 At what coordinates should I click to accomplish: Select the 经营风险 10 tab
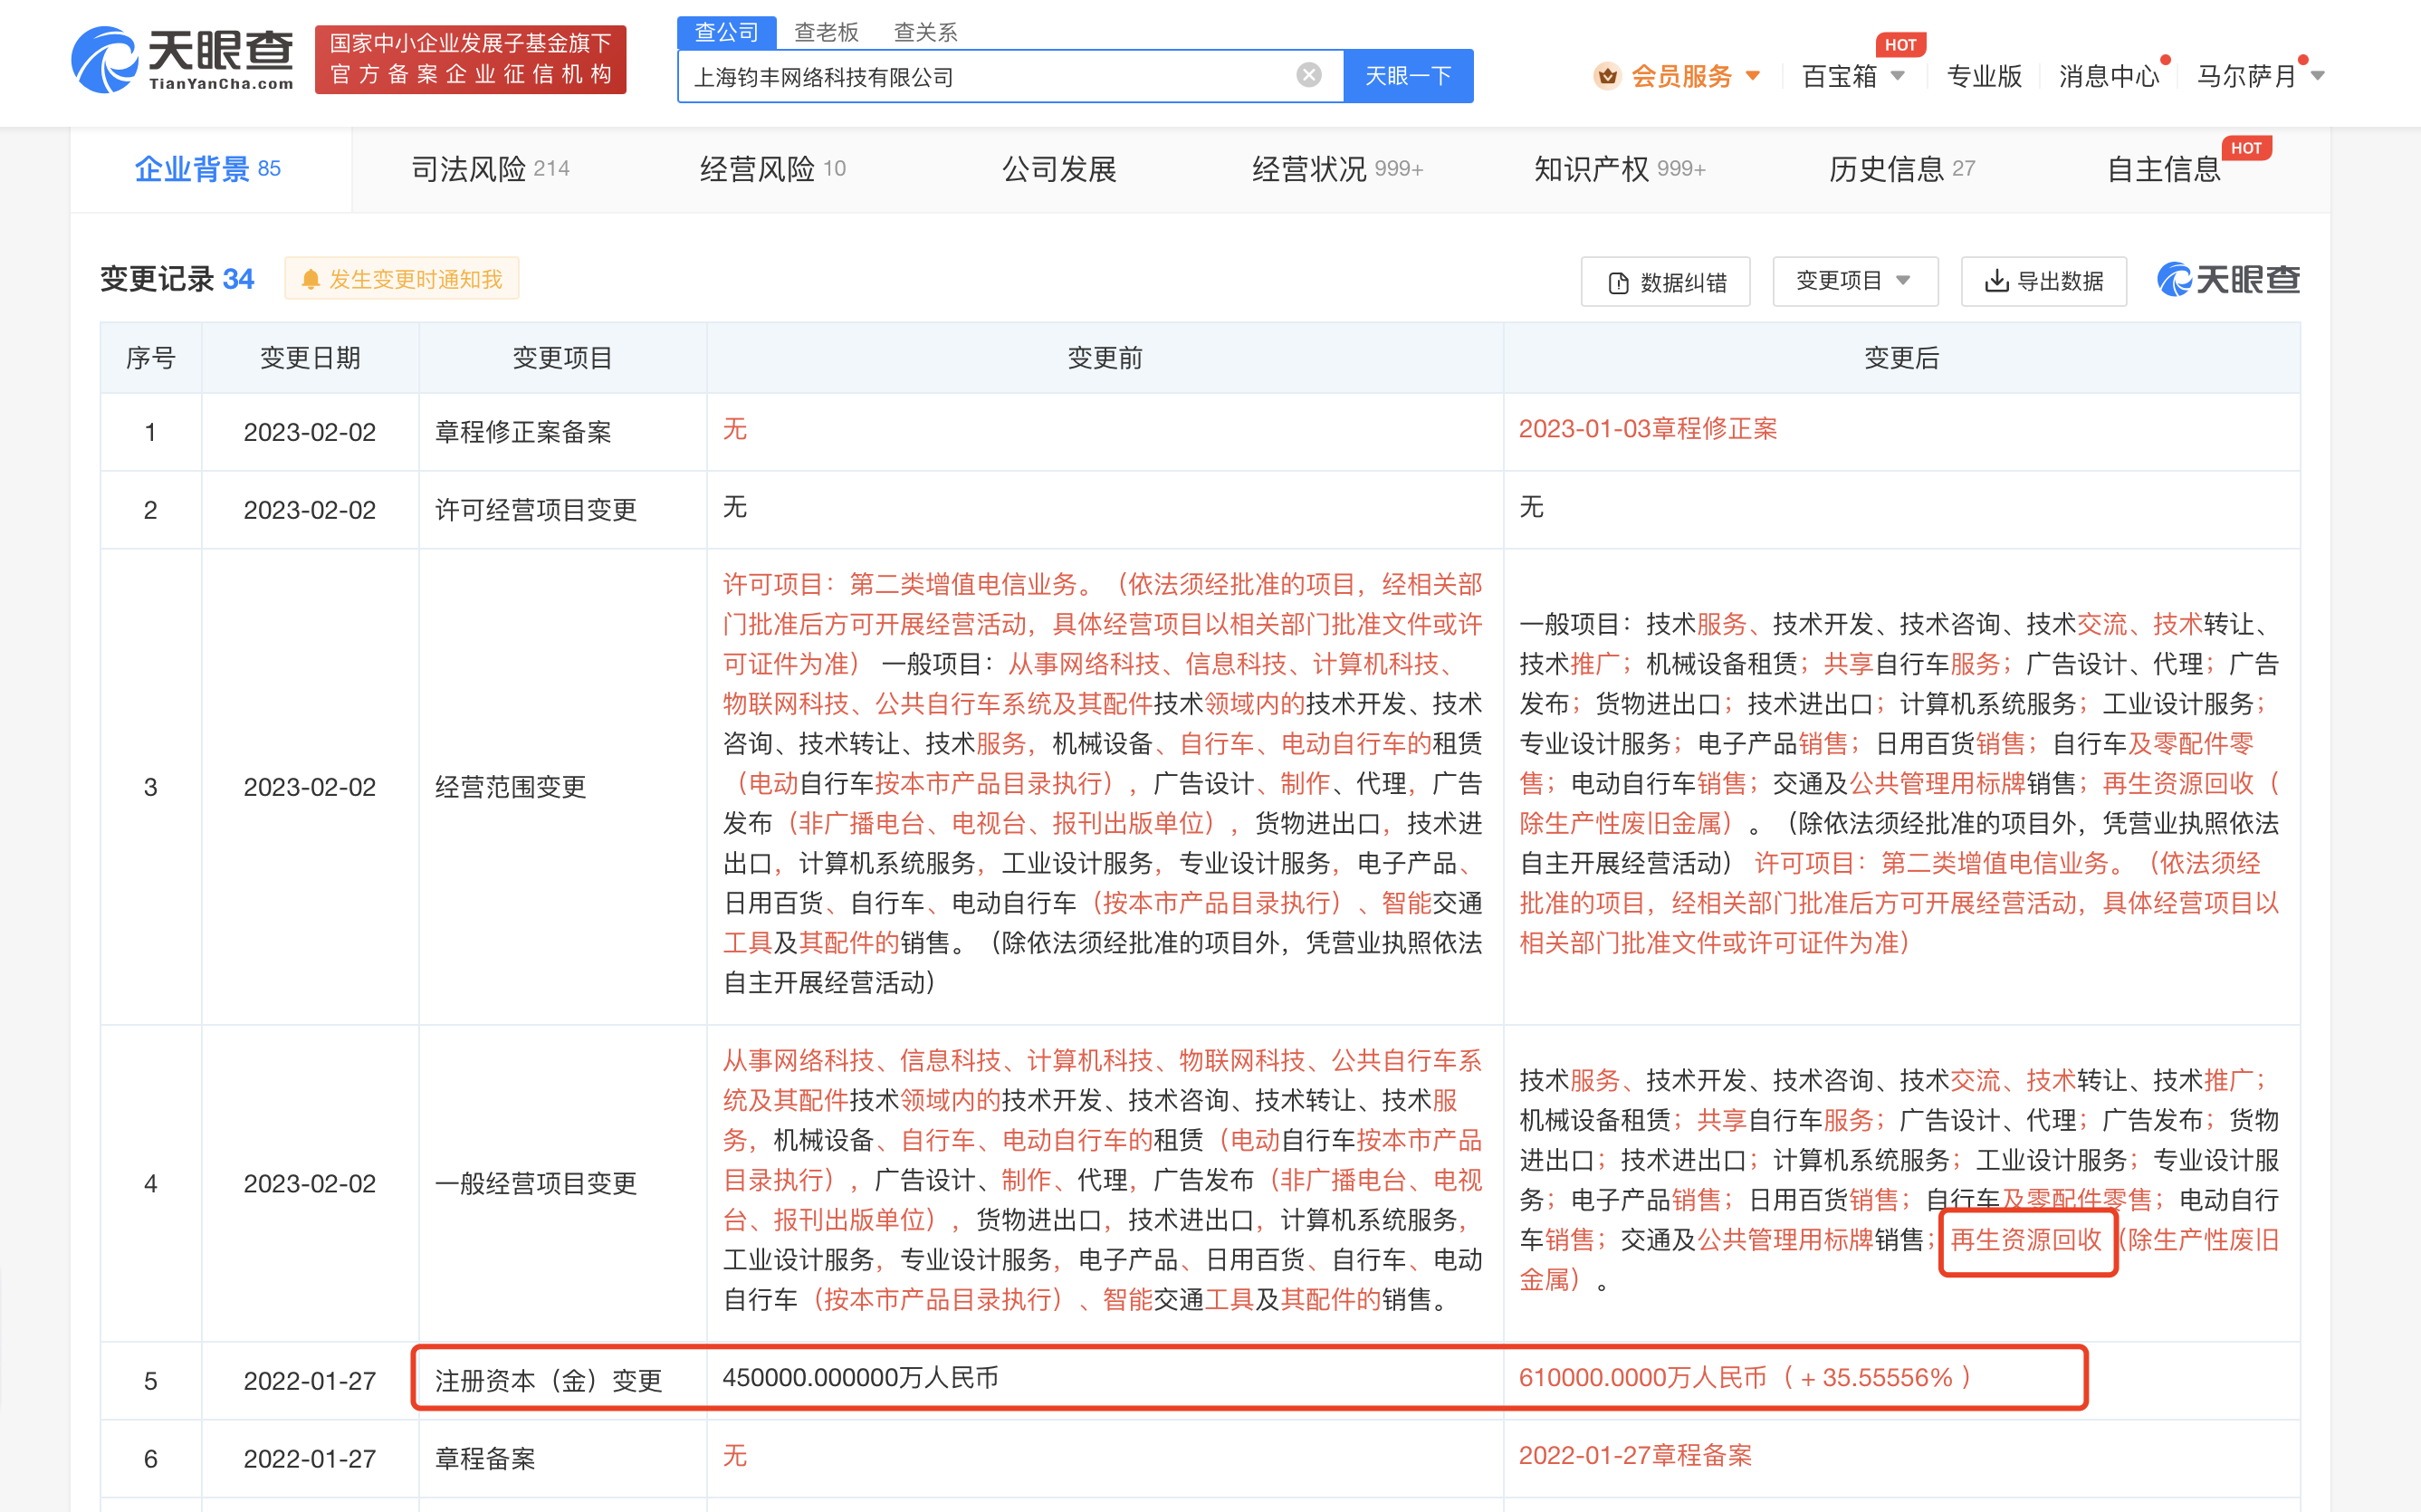tap(773, 169)
